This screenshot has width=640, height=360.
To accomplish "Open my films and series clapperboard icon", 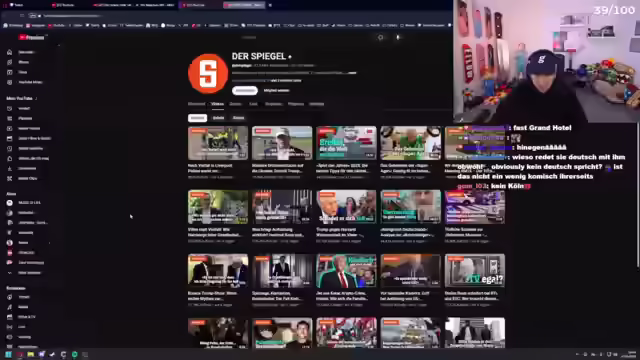I will click(9, 138).
